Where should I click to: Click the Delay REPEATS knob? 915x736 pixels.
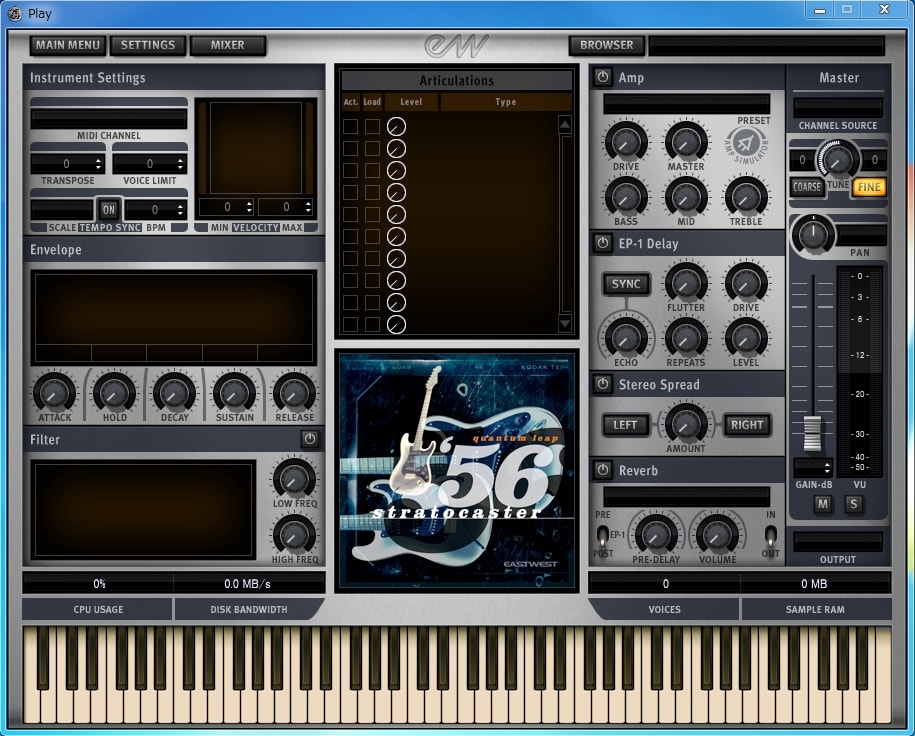pos(686,338)
